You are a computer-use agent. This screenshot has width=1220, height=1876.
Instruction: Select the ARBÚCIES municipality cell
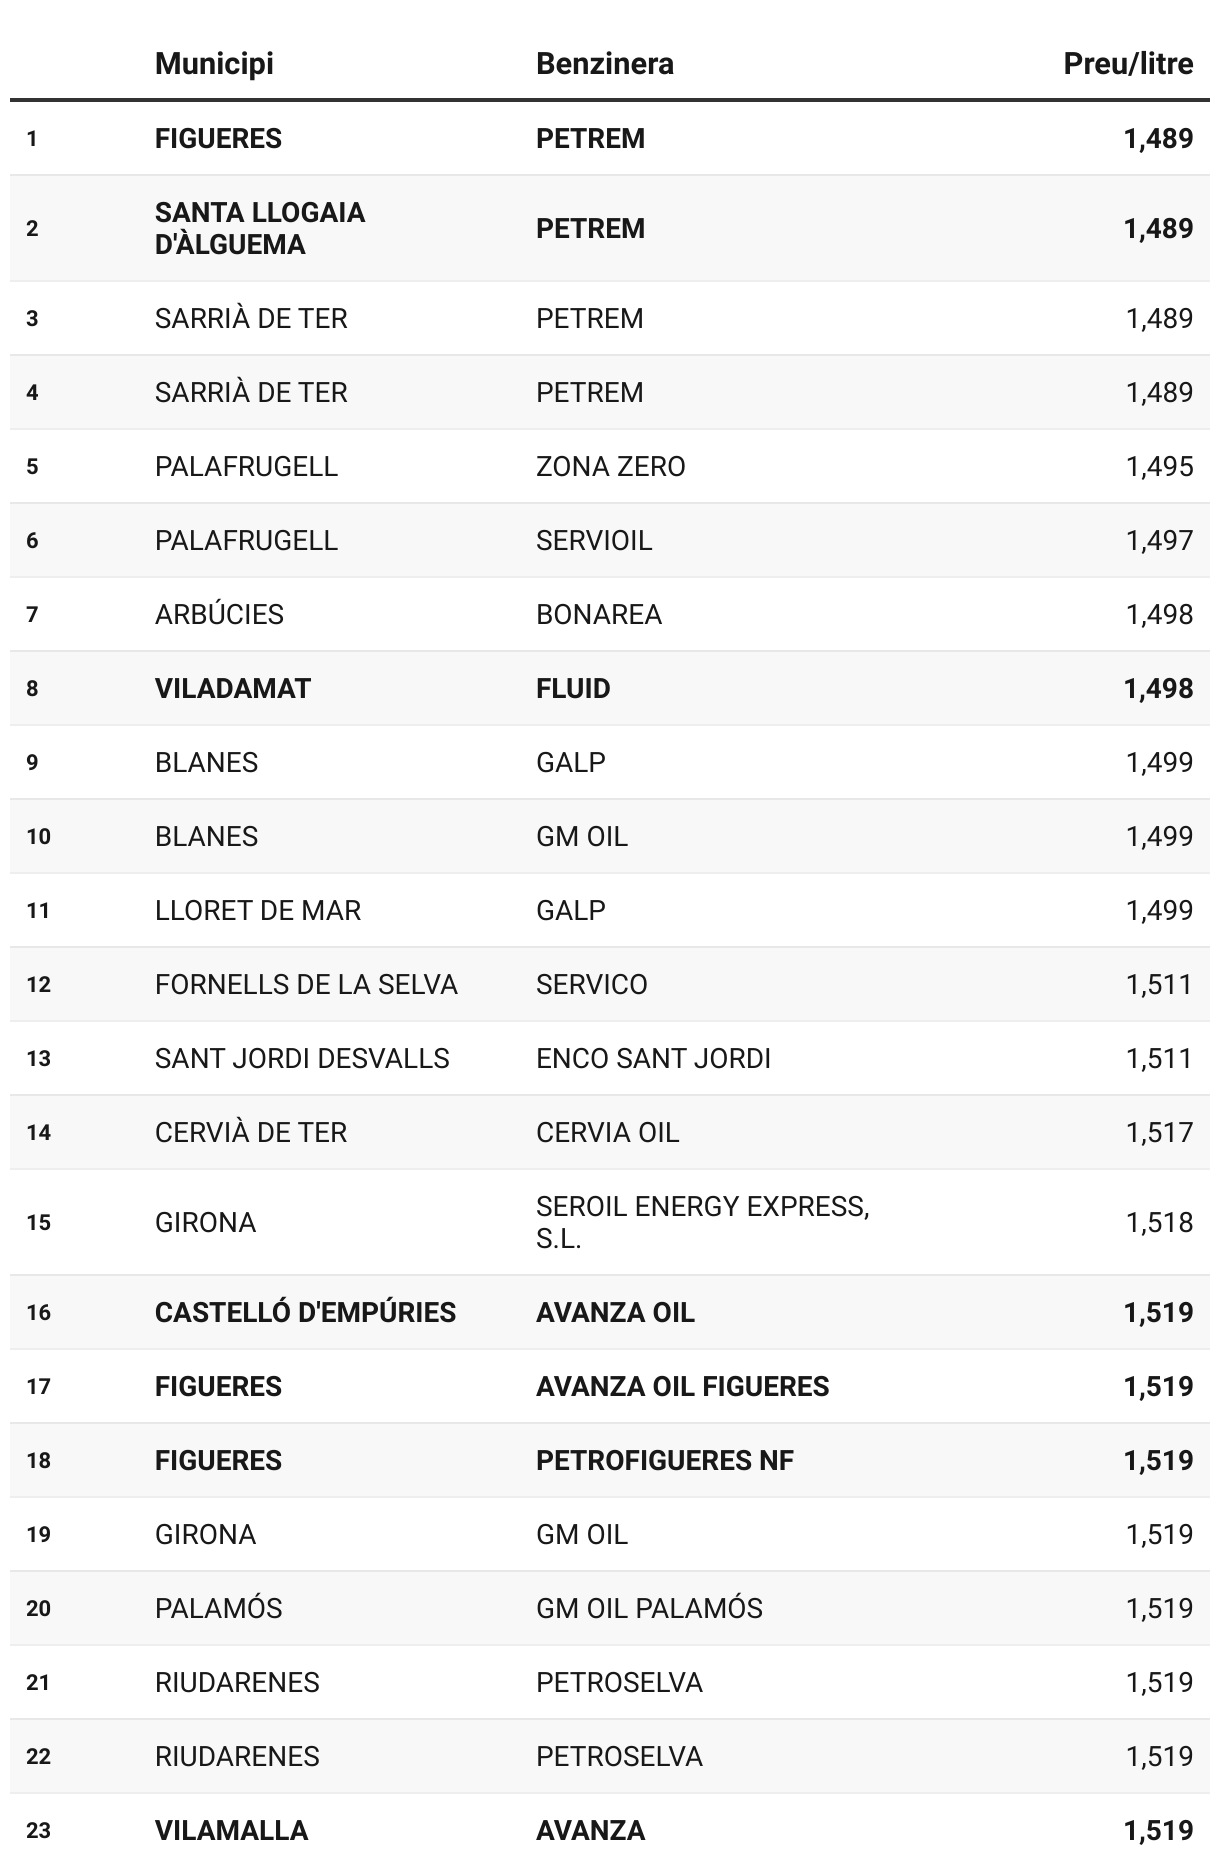[219, 614]
